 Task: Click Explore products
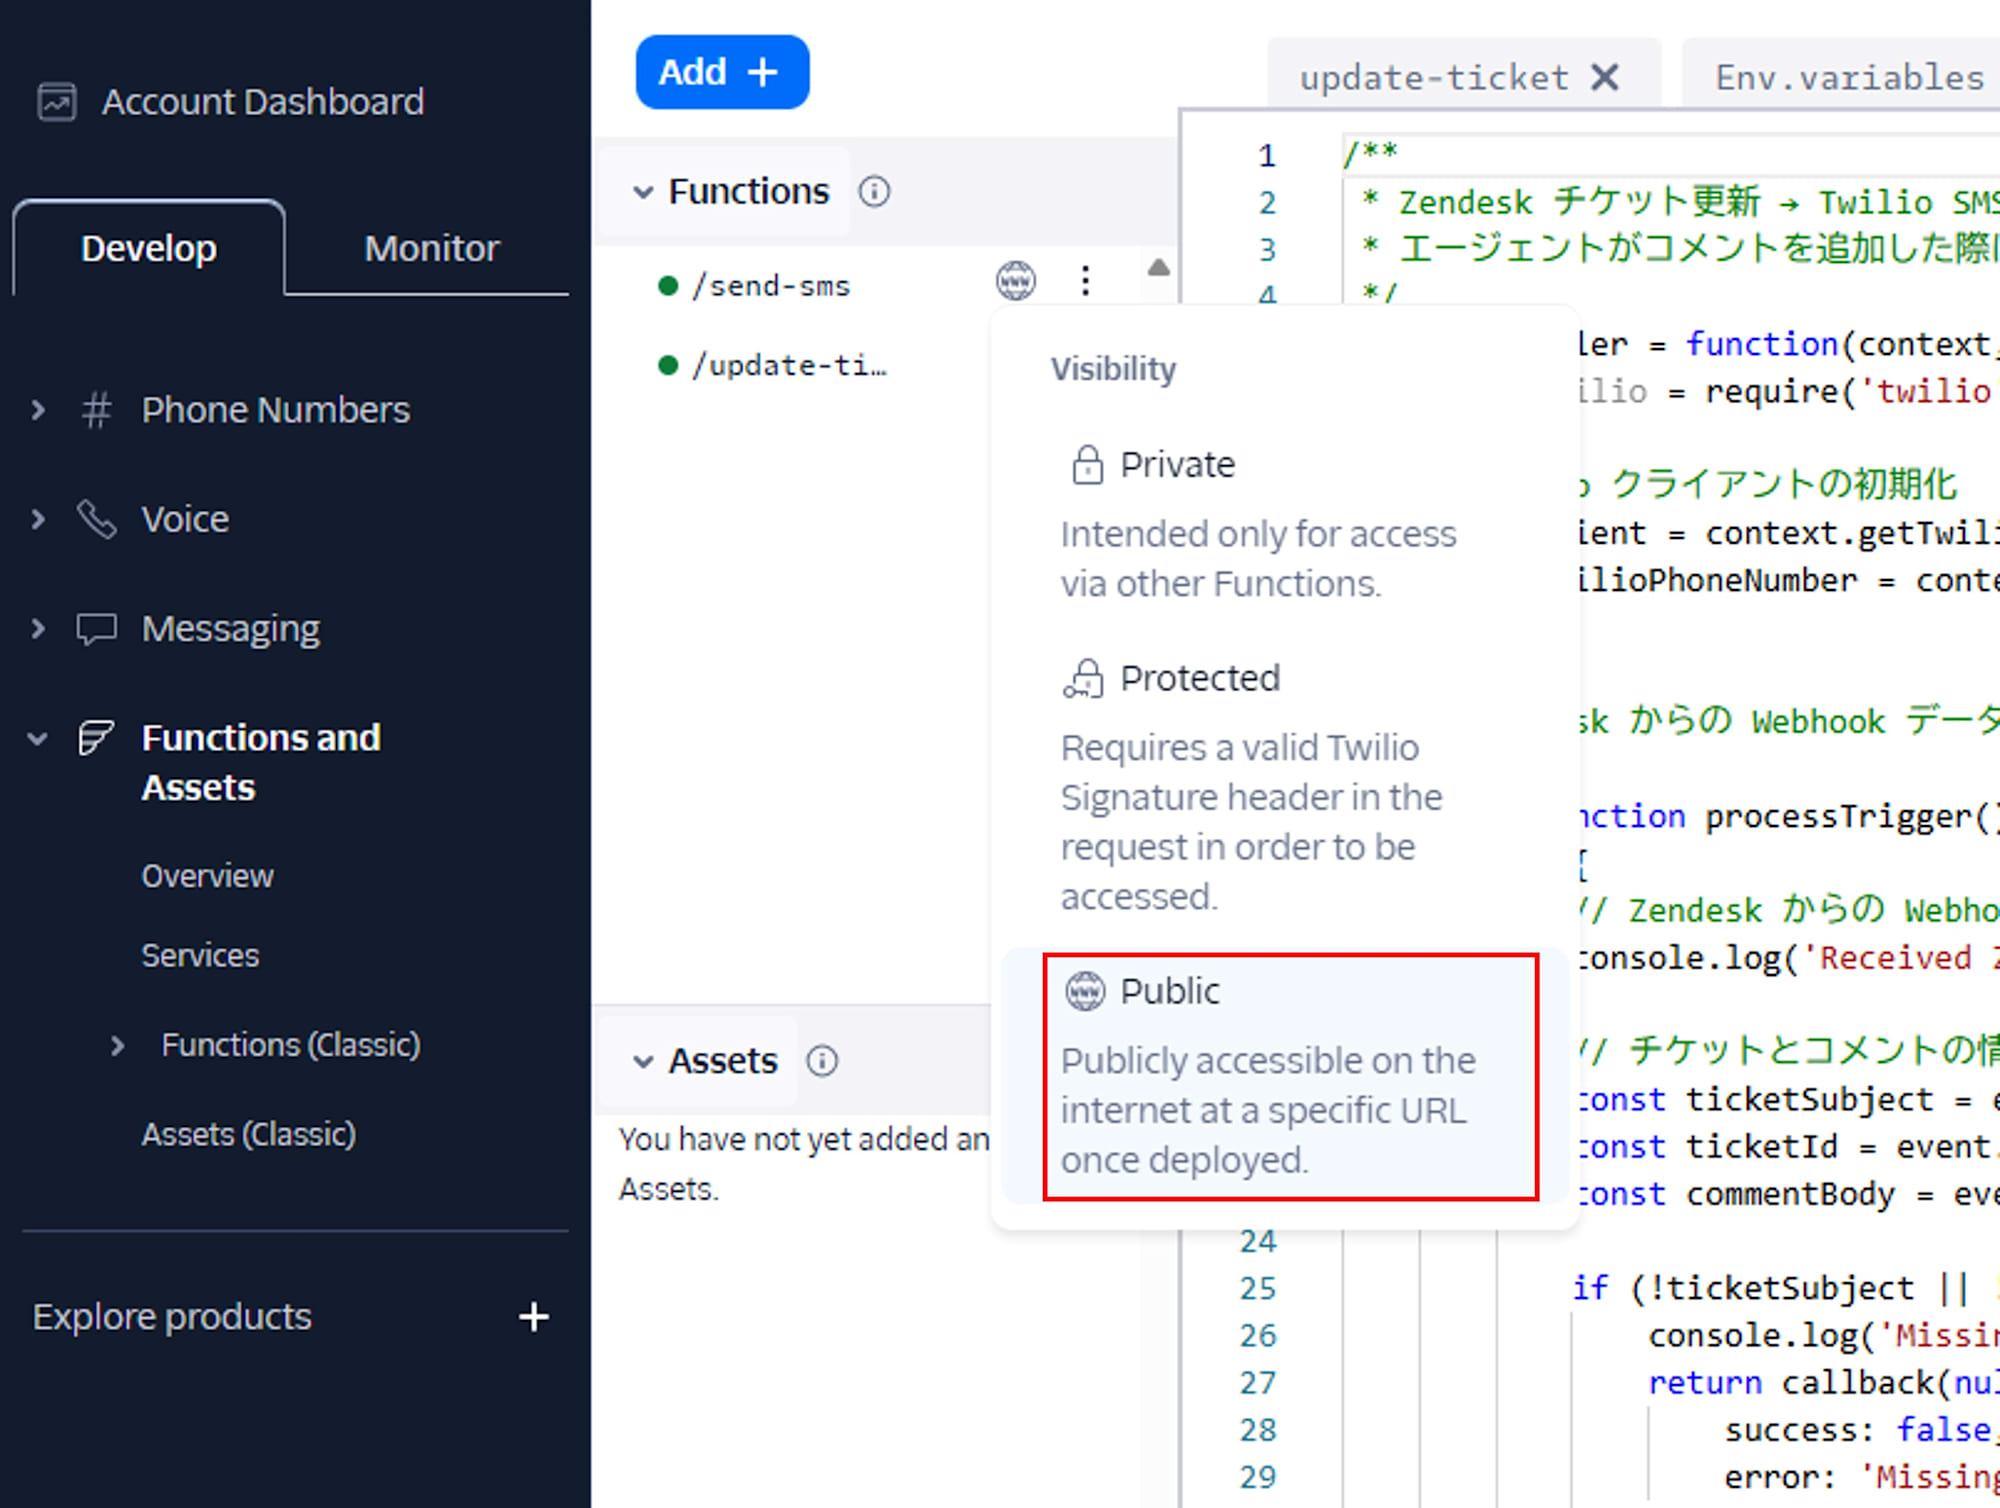tap(172, 1317)
